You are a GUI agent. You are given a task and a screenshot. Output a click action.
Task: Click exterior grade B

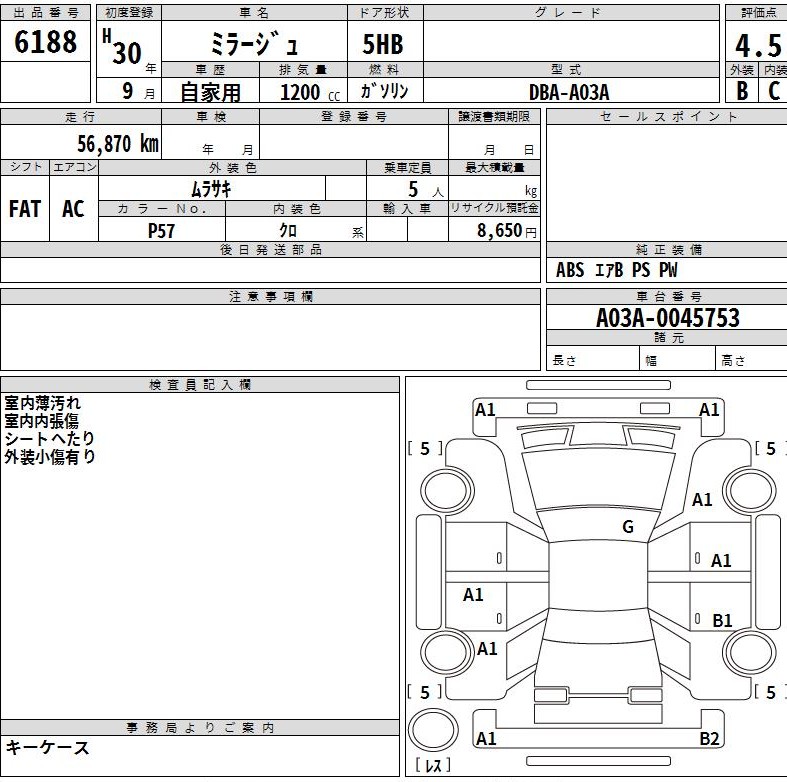click(x=742, y=91)
